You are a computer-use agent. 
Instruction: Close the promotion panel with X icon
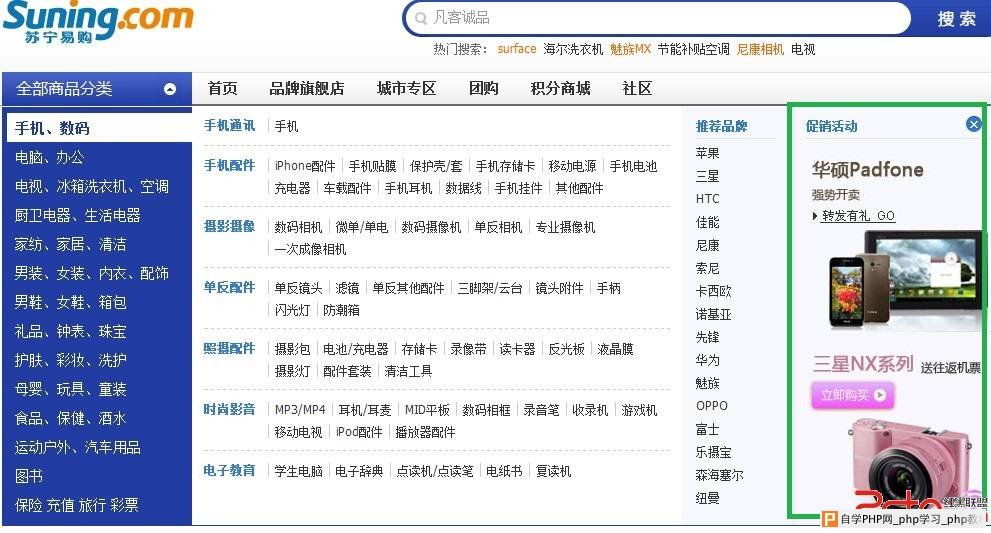coord(974,125)
